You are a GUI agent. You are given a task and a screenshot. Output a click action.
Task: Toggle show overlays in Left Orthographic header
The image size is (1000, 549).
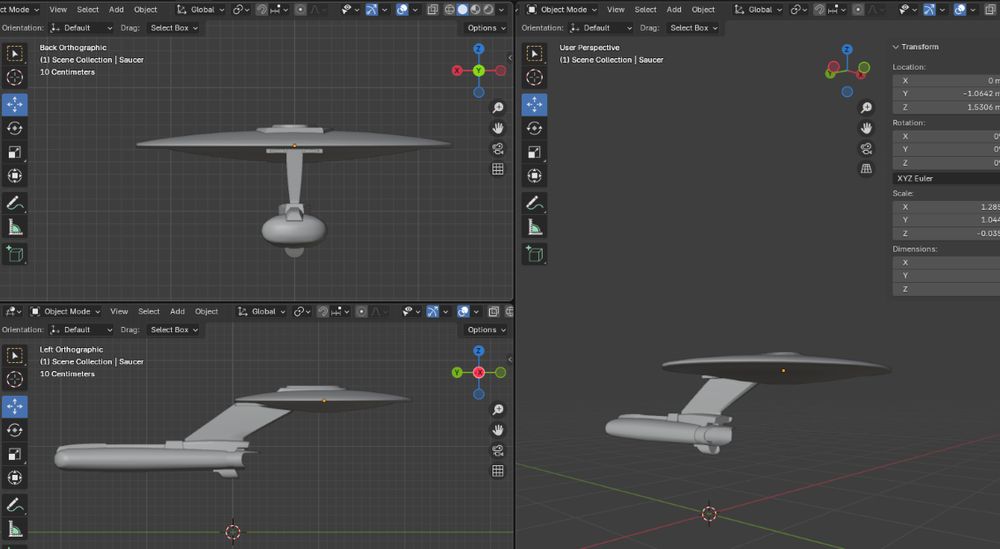coord(464,311)
